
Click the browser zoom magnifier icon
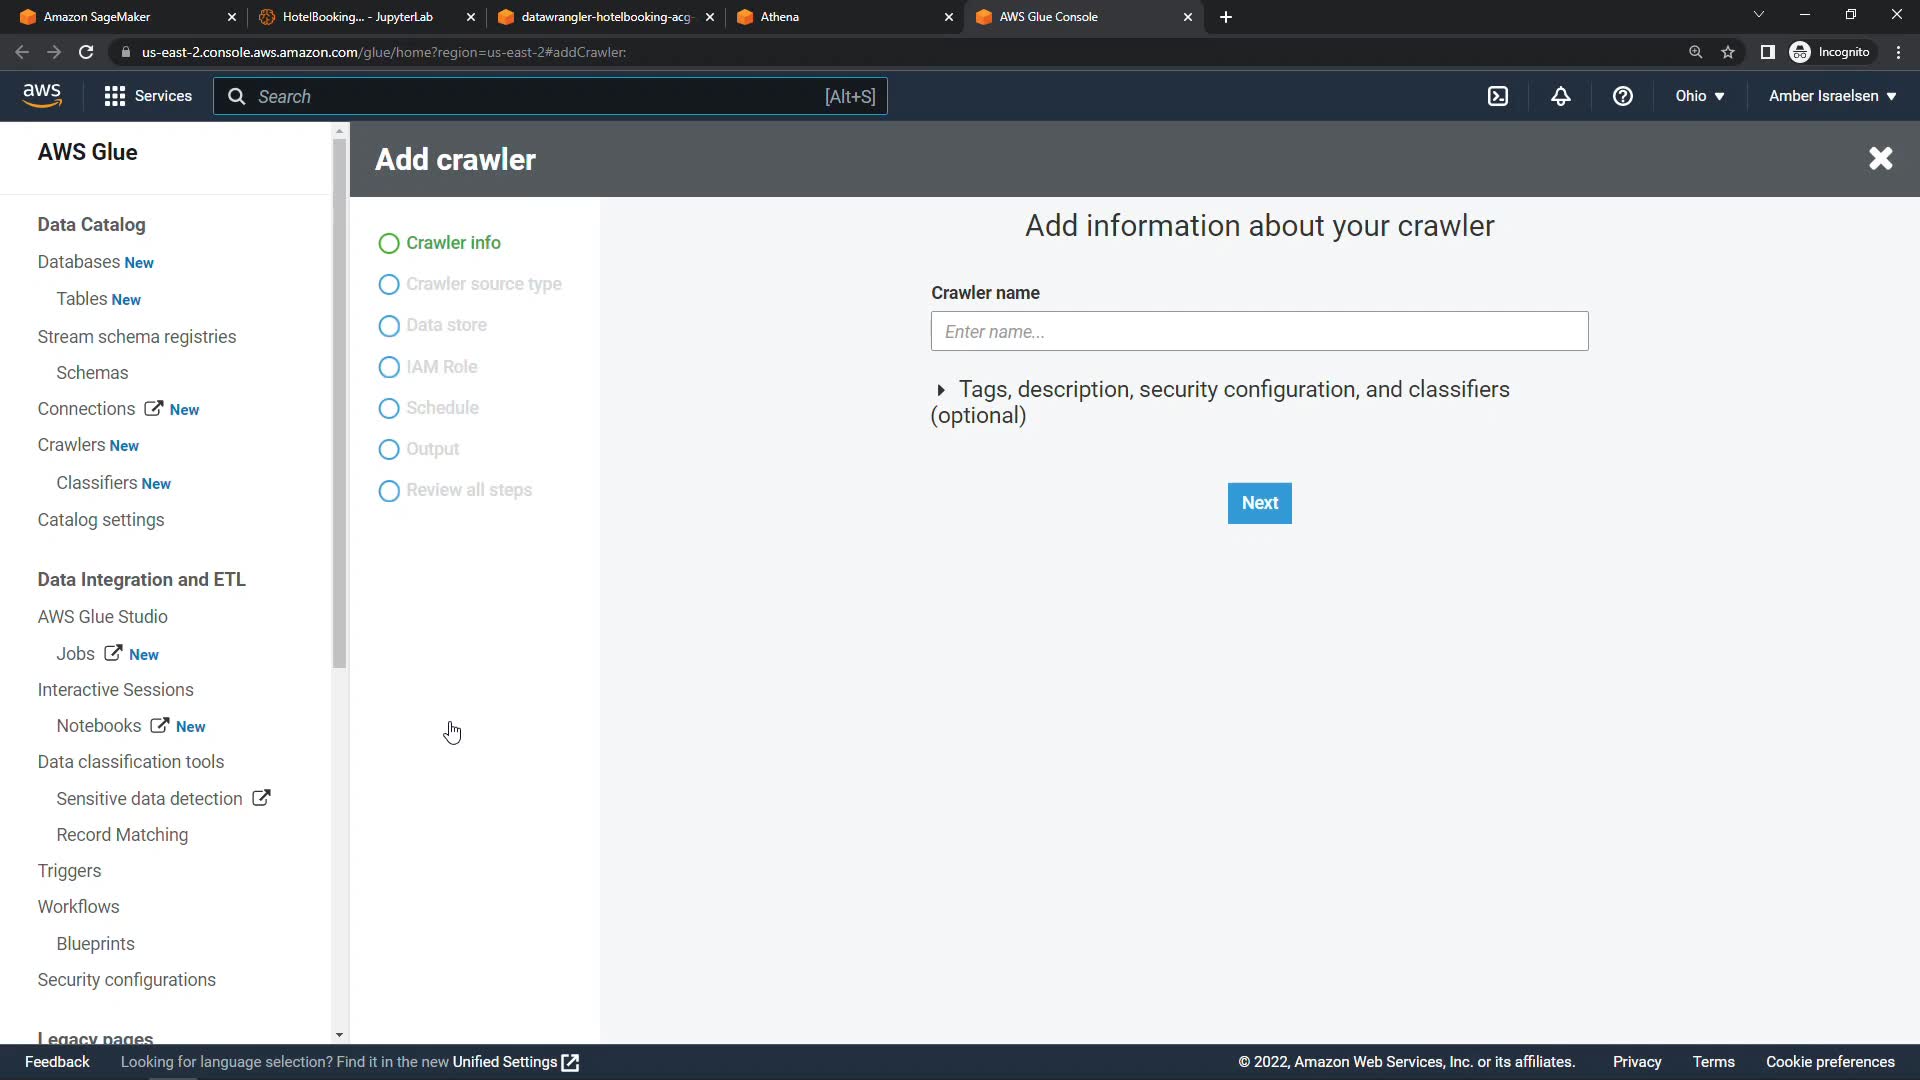click(1695, 52)
